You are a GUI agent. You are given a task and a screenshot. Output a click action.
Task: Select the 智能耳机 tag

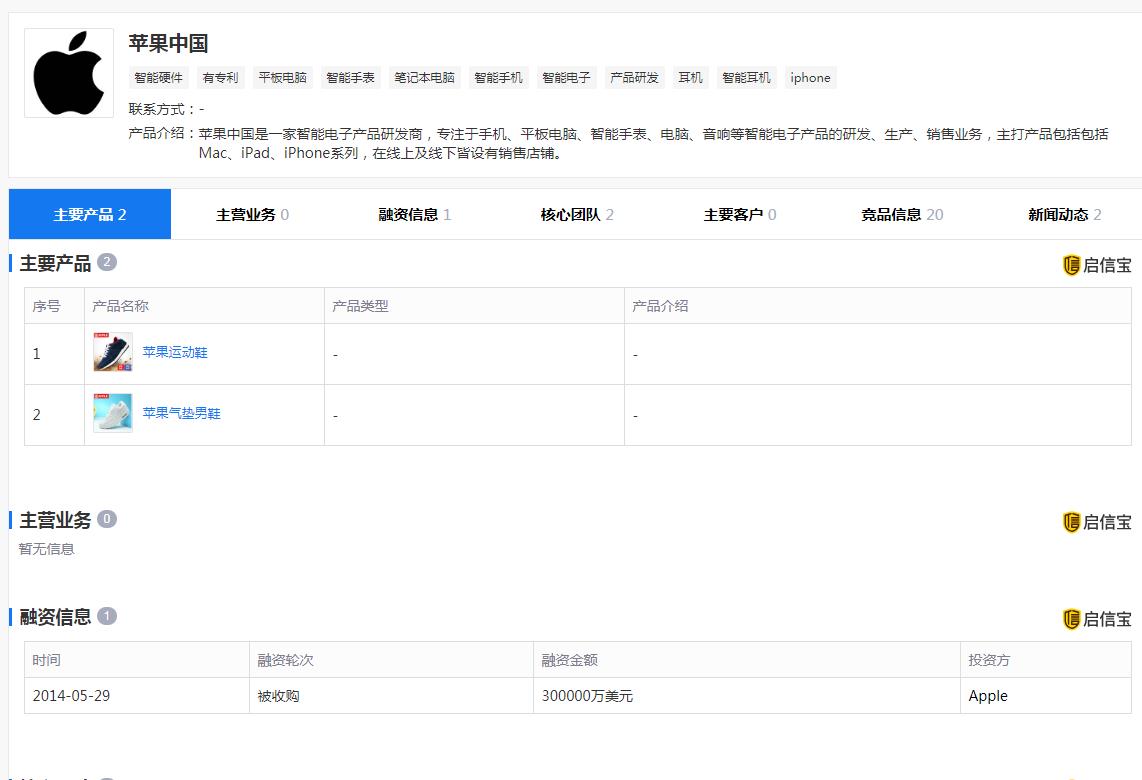tap(747, 78)
